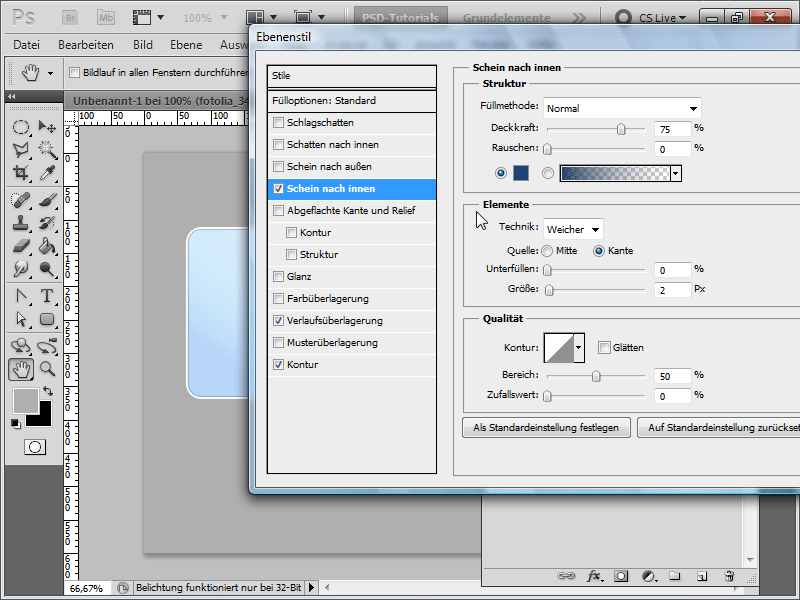Select the Healing Brush tool
The image size is (800, 600).
[20, 200]
